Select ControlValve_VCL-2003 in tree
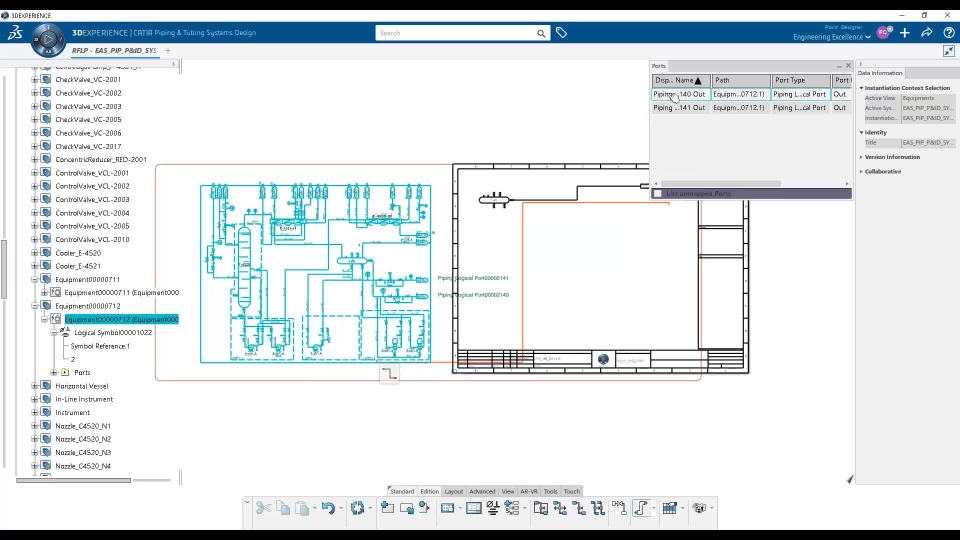This screenshot has height=540, width=960. pos(92,200)
